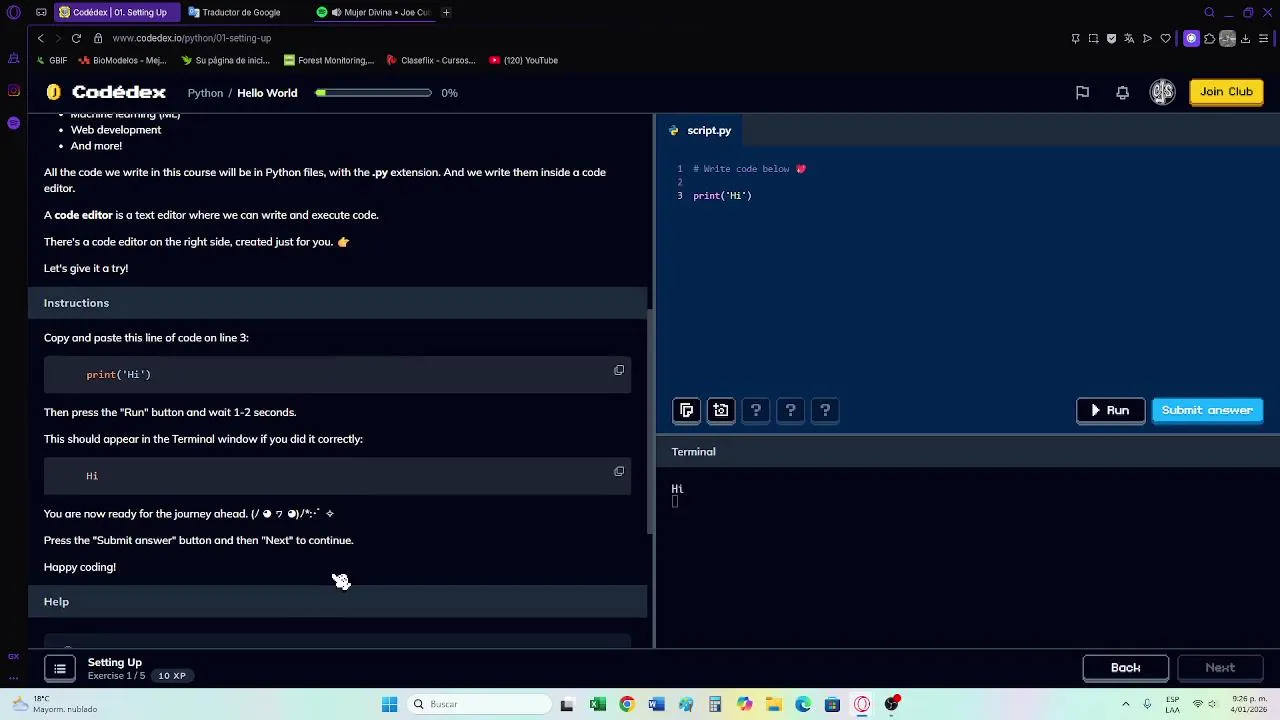The width and height of the screenshot is (1280, 720).
Task: Join the Codédex Club
Action: click(x=1226, y=92)
